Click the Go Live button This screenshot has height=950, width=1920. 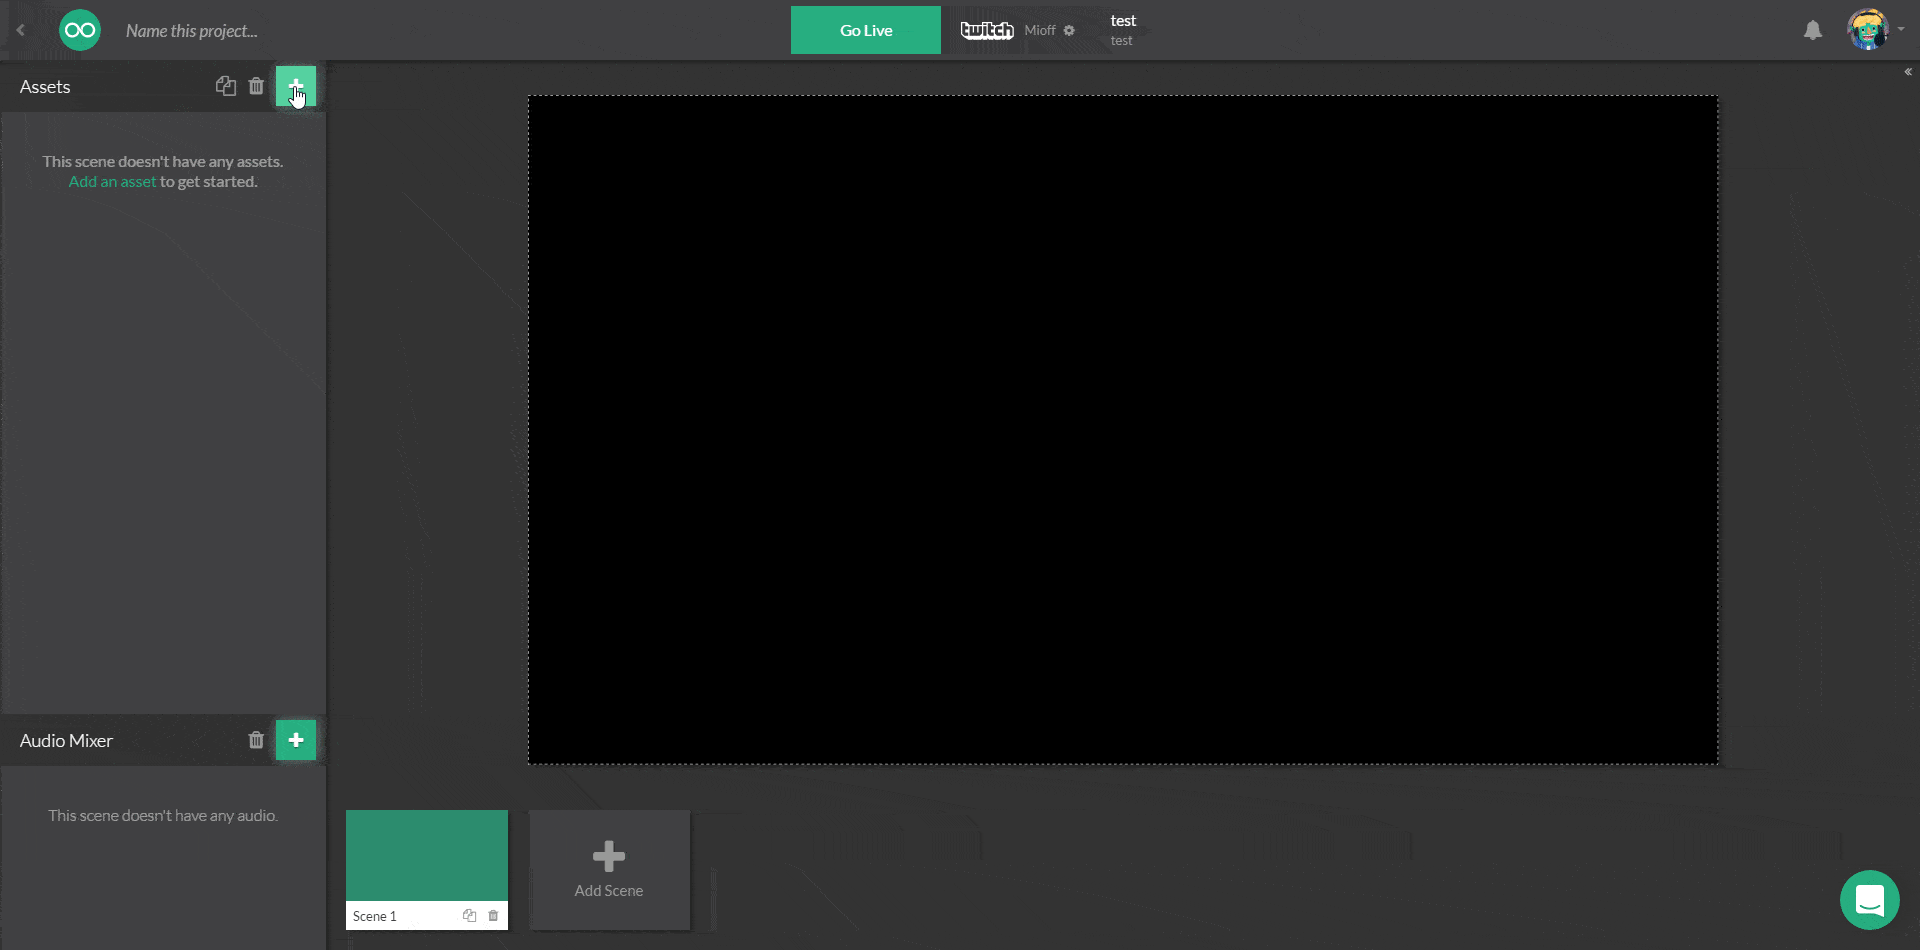tap(865, 30)
